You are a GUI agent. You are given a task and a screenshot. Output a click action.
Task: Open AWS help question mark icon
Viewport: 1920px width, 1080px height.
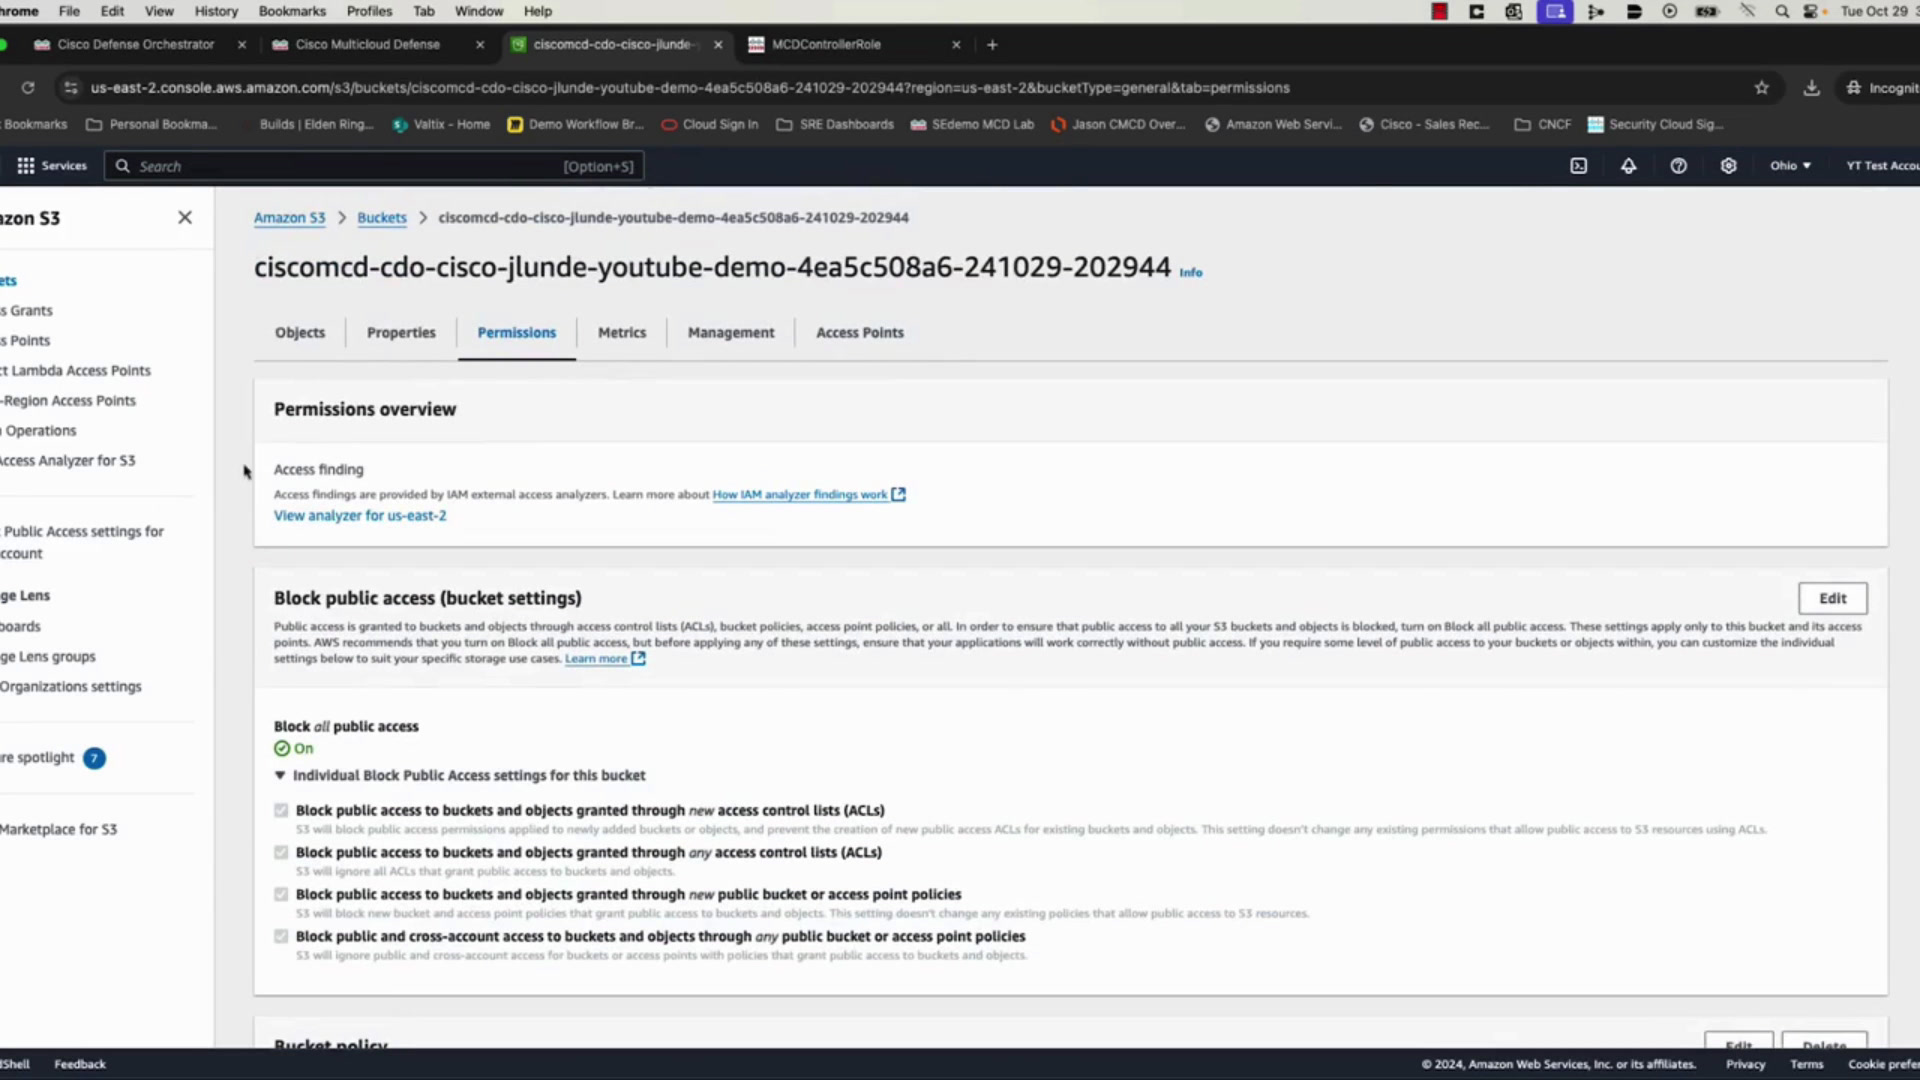pos(1678,166)
